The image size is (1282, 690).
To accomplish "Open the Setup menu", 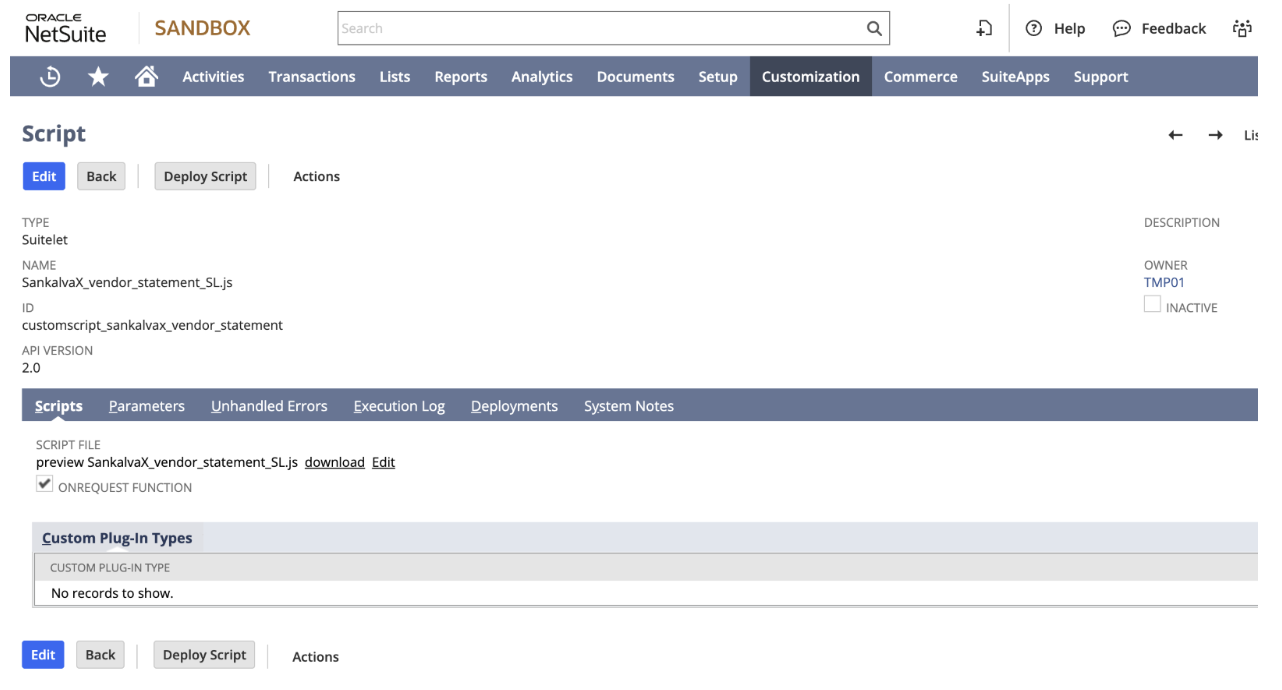I will [718, 77].
